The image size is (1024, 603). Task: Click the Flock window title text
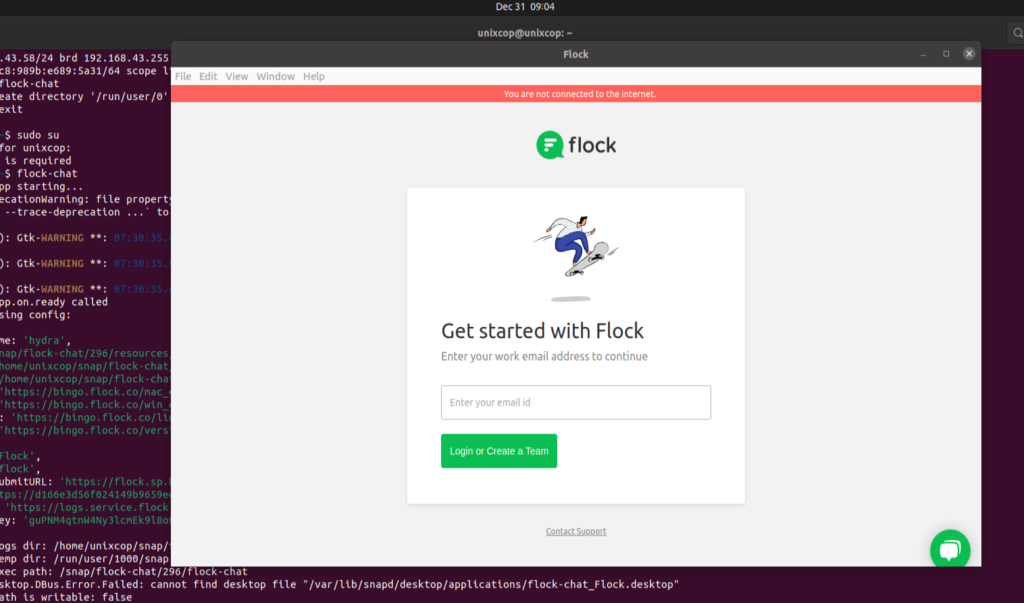(575, 54)
